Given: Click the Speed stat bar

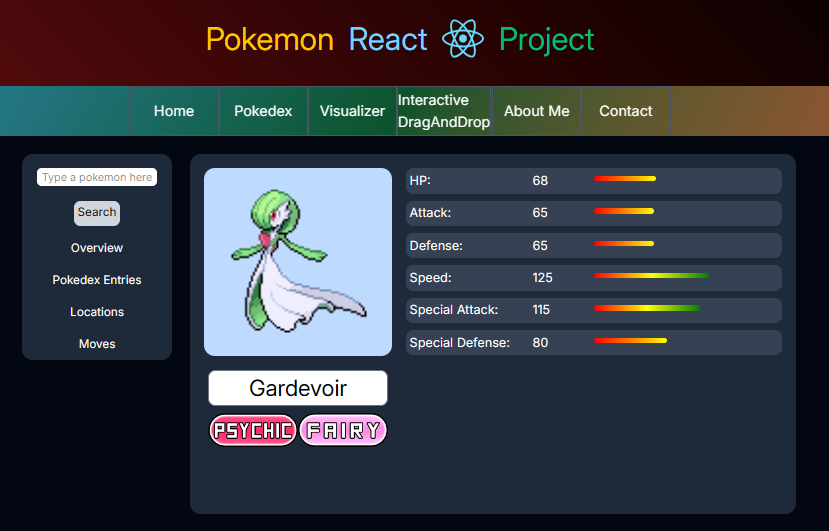Looking at the screenshot, I should 651,276.
